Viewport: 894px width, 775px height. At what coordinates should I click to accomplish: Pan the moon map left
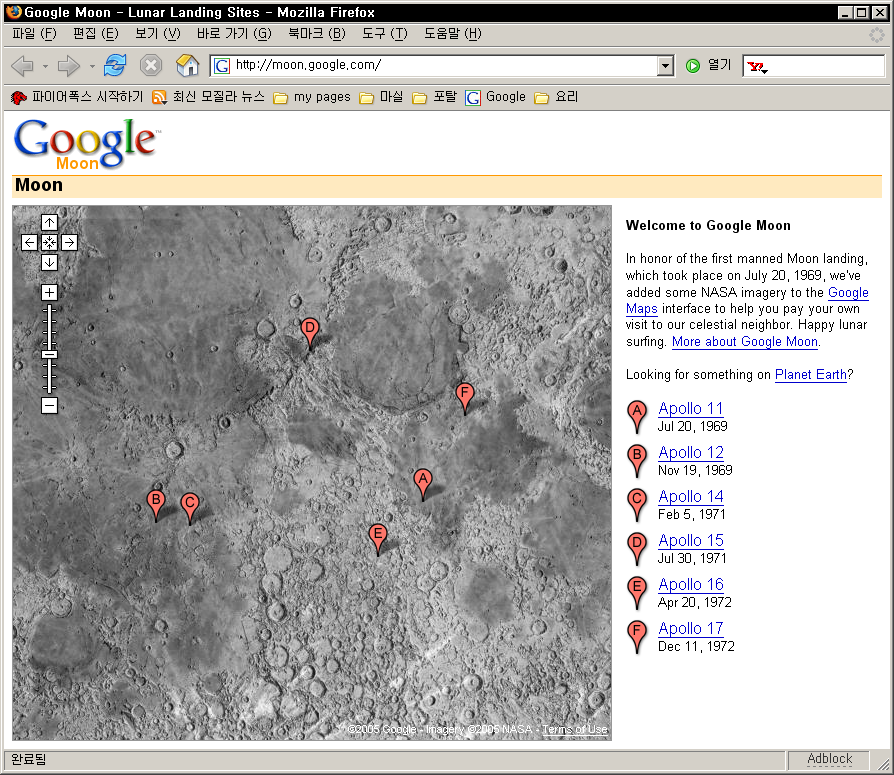click(x=30, y=242)
